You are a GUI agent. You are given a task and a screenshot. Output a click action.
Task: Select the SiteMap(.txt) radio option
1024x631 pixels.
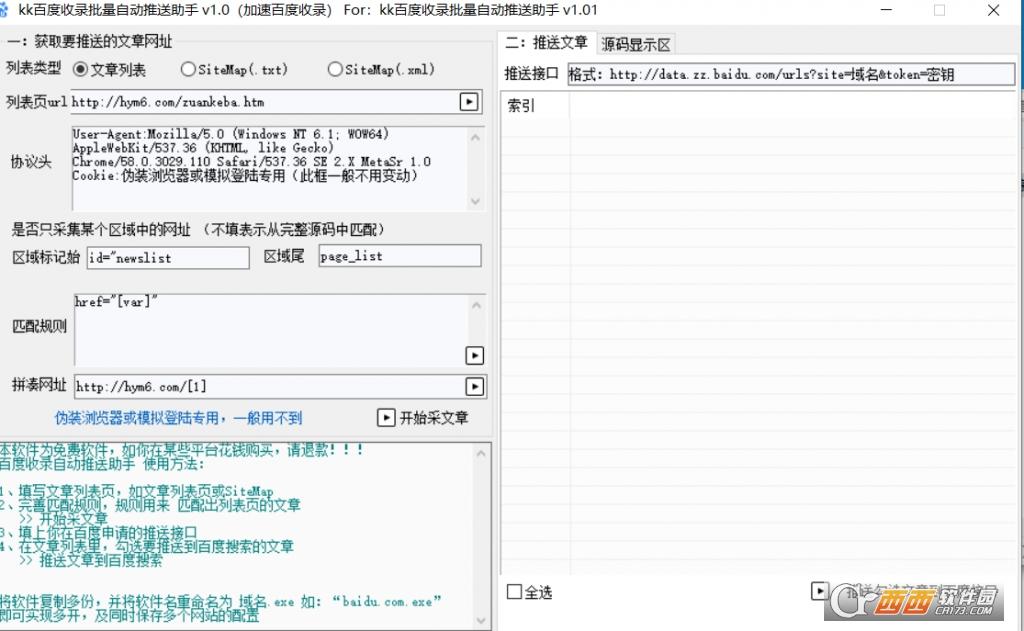click(188, 69)
